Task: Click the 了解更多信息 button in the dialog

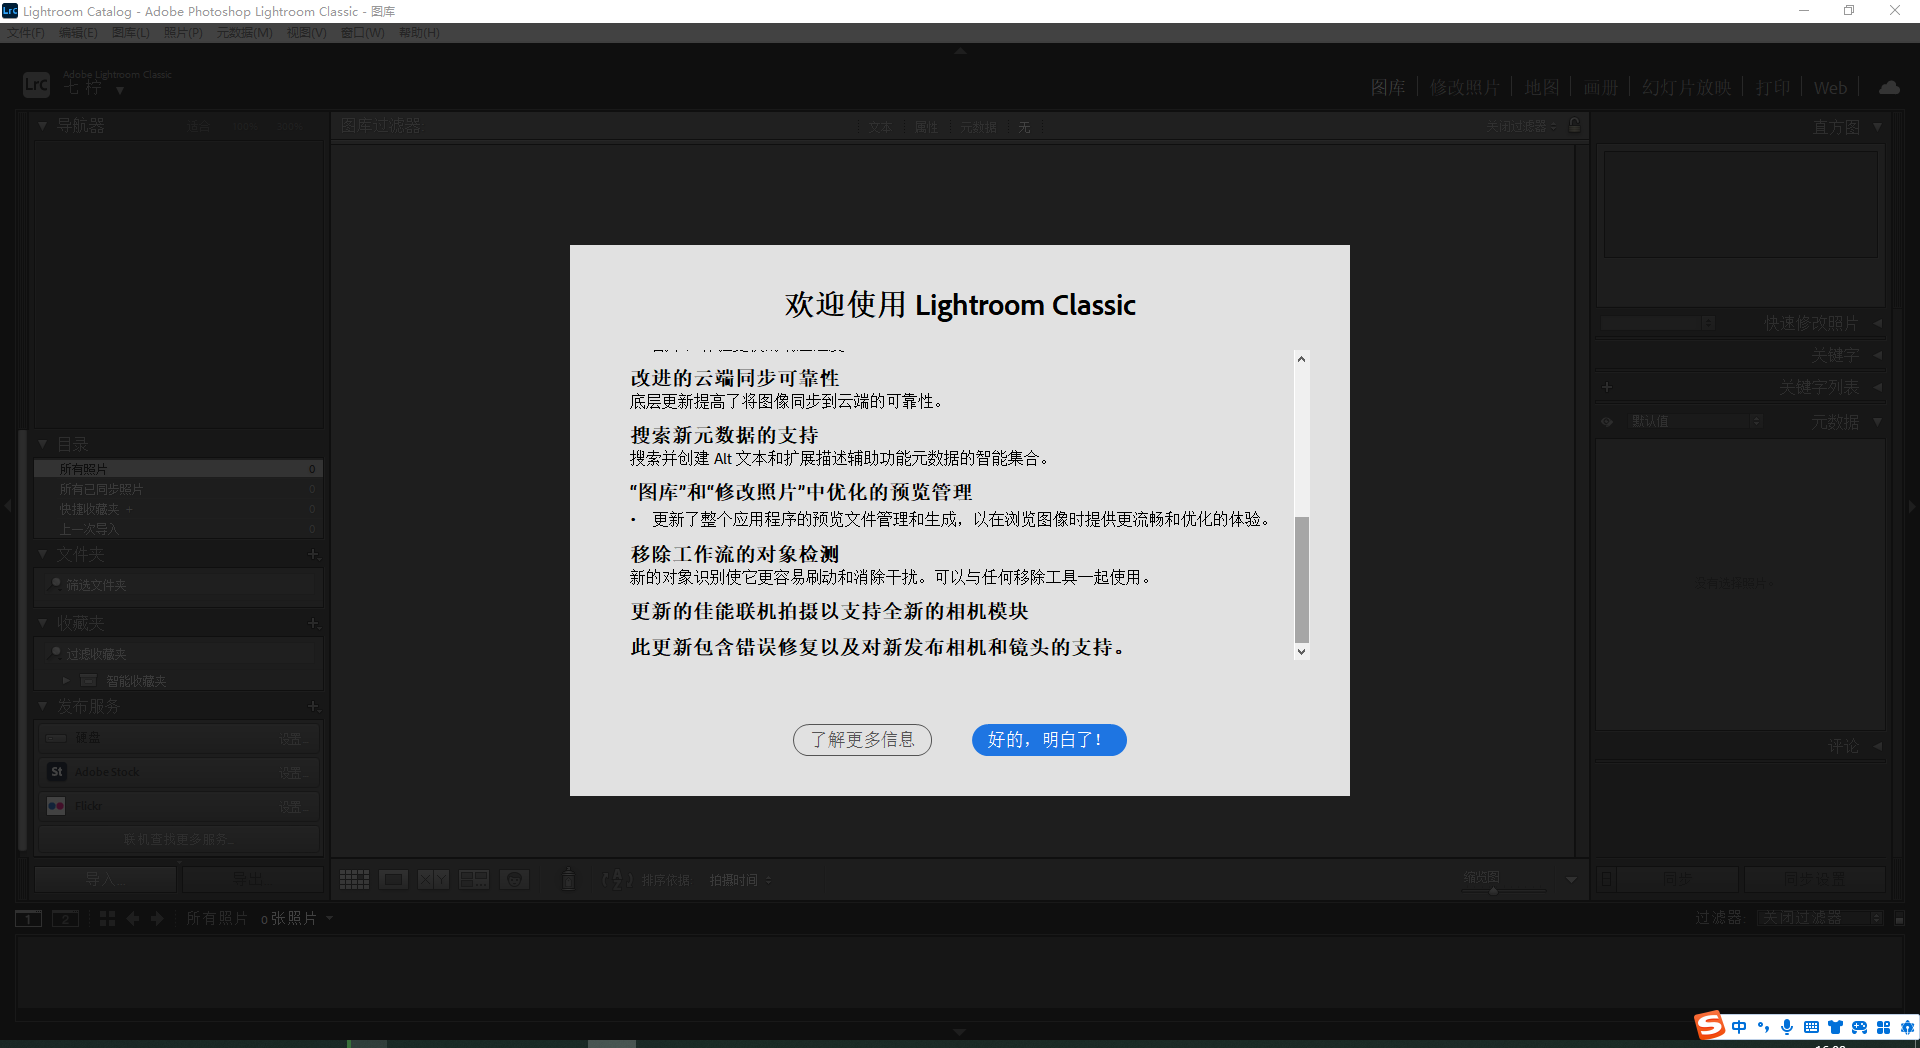Action: (x=862, y=740)
